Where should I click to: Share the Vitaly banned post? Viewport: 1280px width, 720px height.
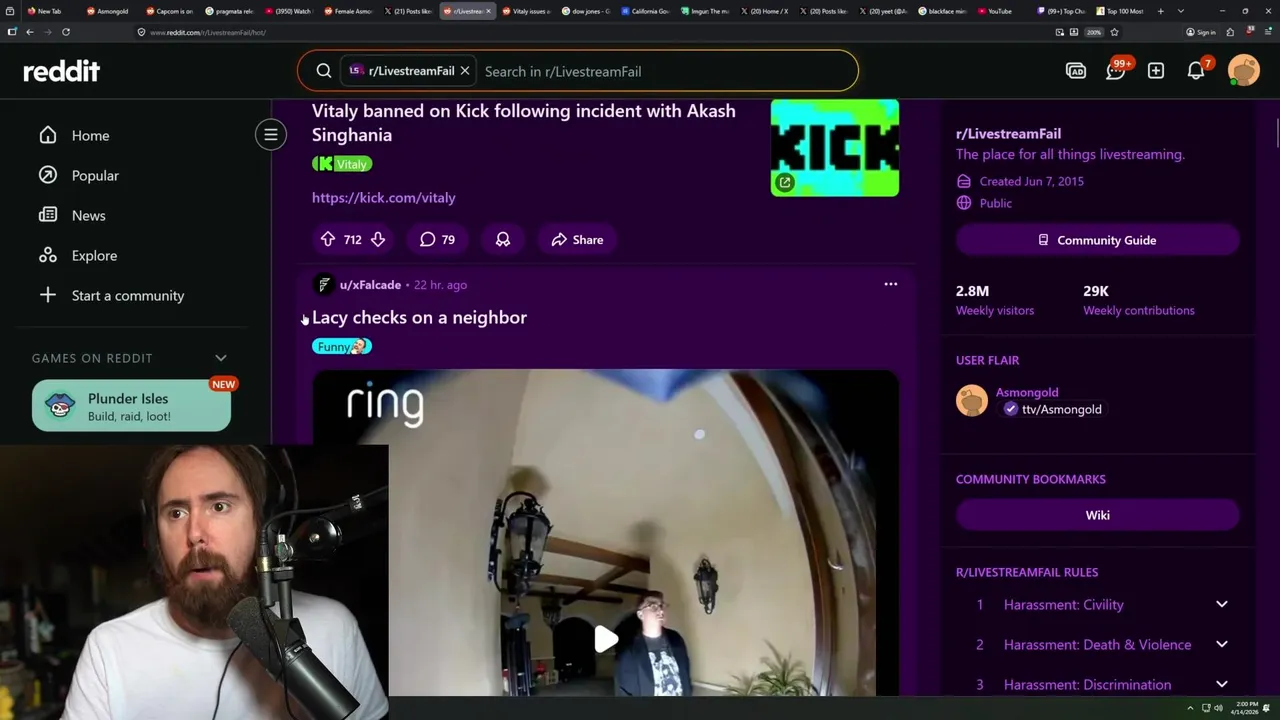577,240
